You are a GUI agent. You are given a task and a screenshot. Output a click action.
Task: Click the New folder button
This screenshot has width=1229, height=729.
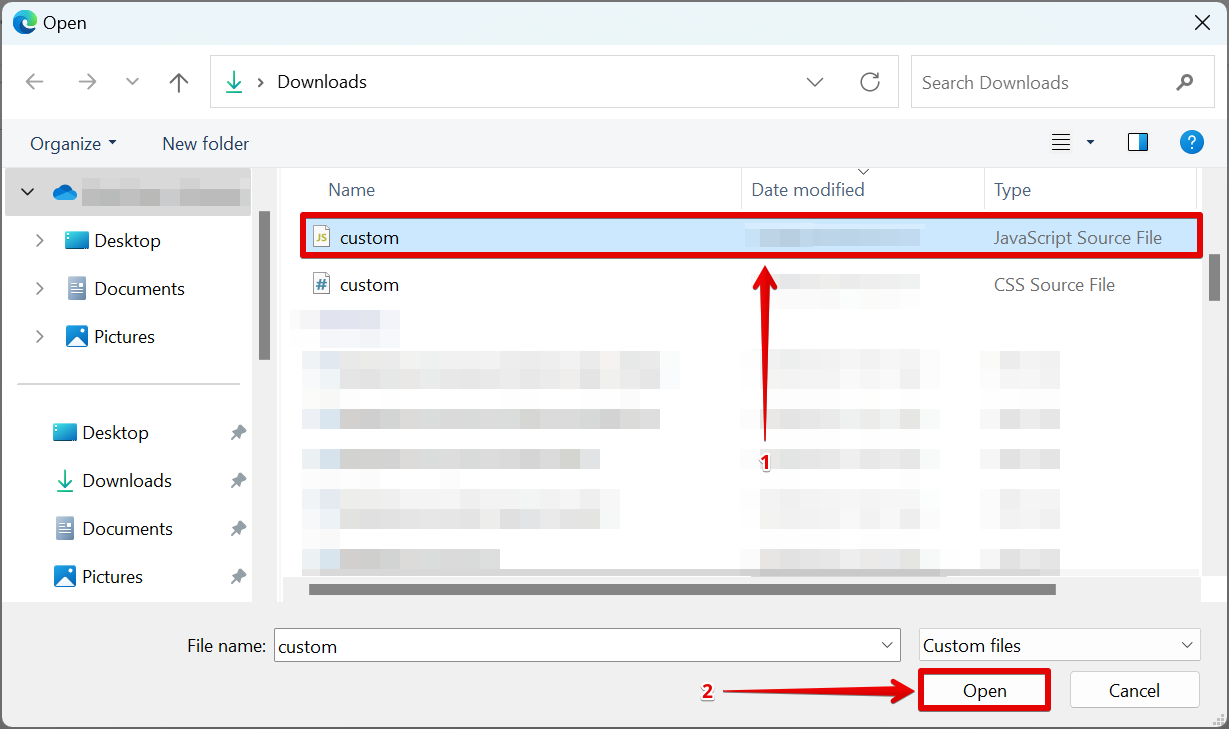(205, 143)
